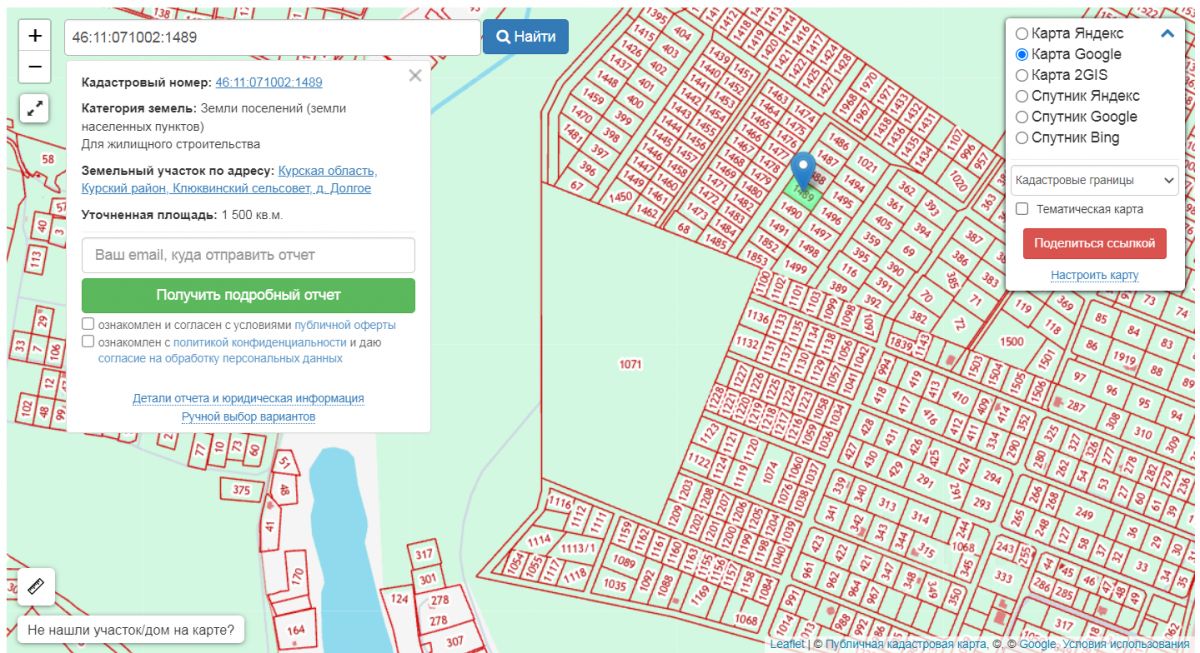Click the email input field for report

pos(248,255)
